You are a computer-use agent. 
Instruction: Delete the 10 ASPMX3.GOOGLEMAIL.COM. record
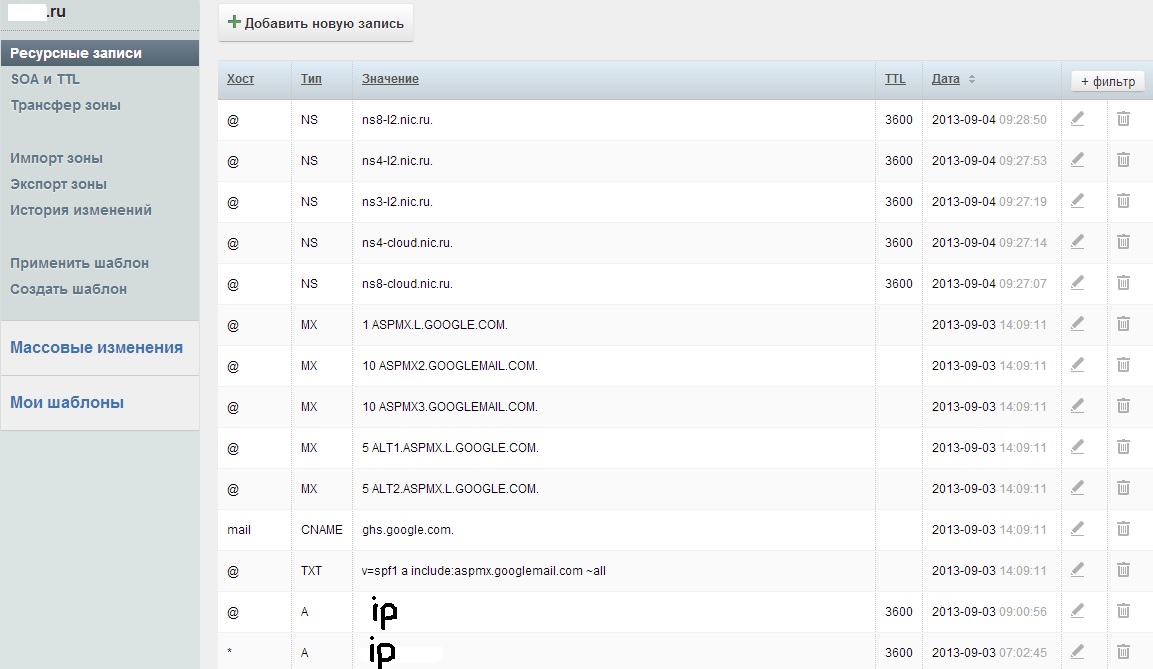coord(1123,406)
